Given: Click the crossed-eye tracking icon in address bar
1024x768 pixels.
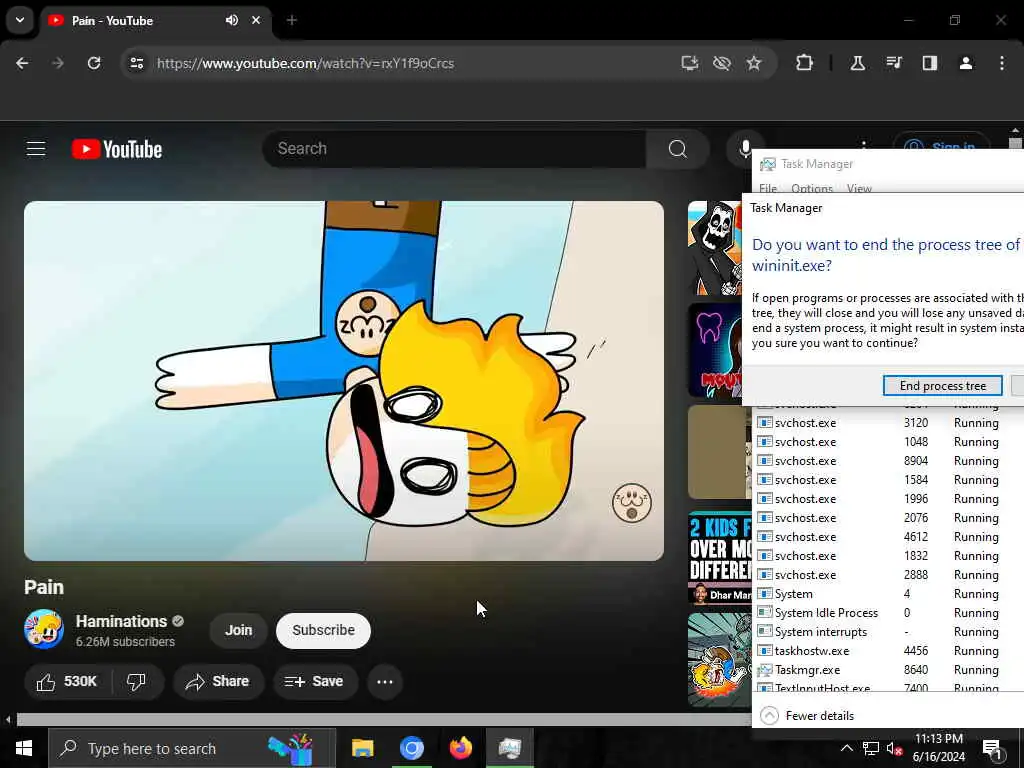Looking at the screenshot, I should click(x=722, y=63).
